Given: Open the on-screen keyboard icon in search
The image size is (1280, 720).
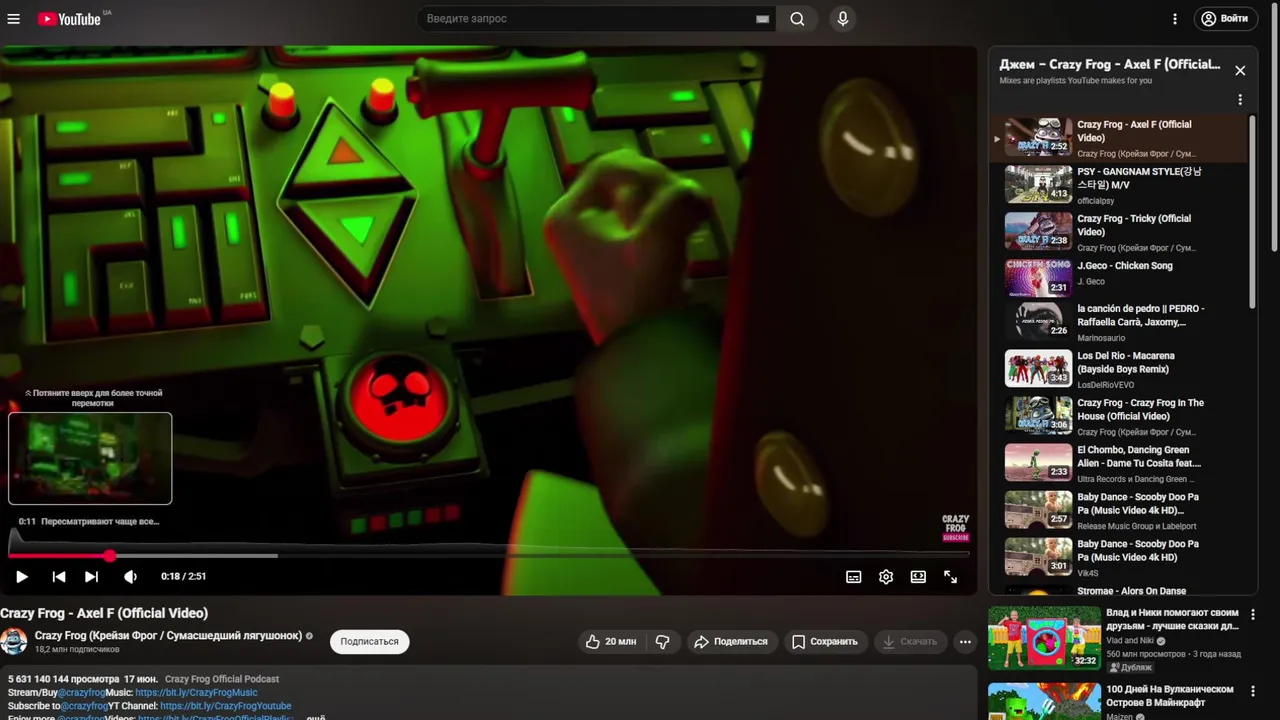Looking at the screenshot, I should point(763,19).
